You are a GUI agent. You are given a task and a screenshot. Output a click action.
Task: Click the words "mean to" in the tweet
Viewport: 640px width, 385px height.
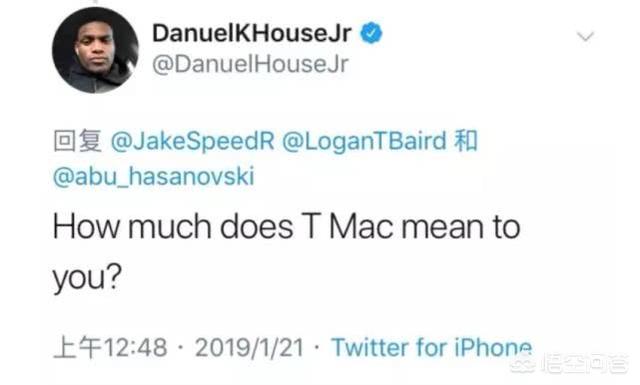click(461, 227)
